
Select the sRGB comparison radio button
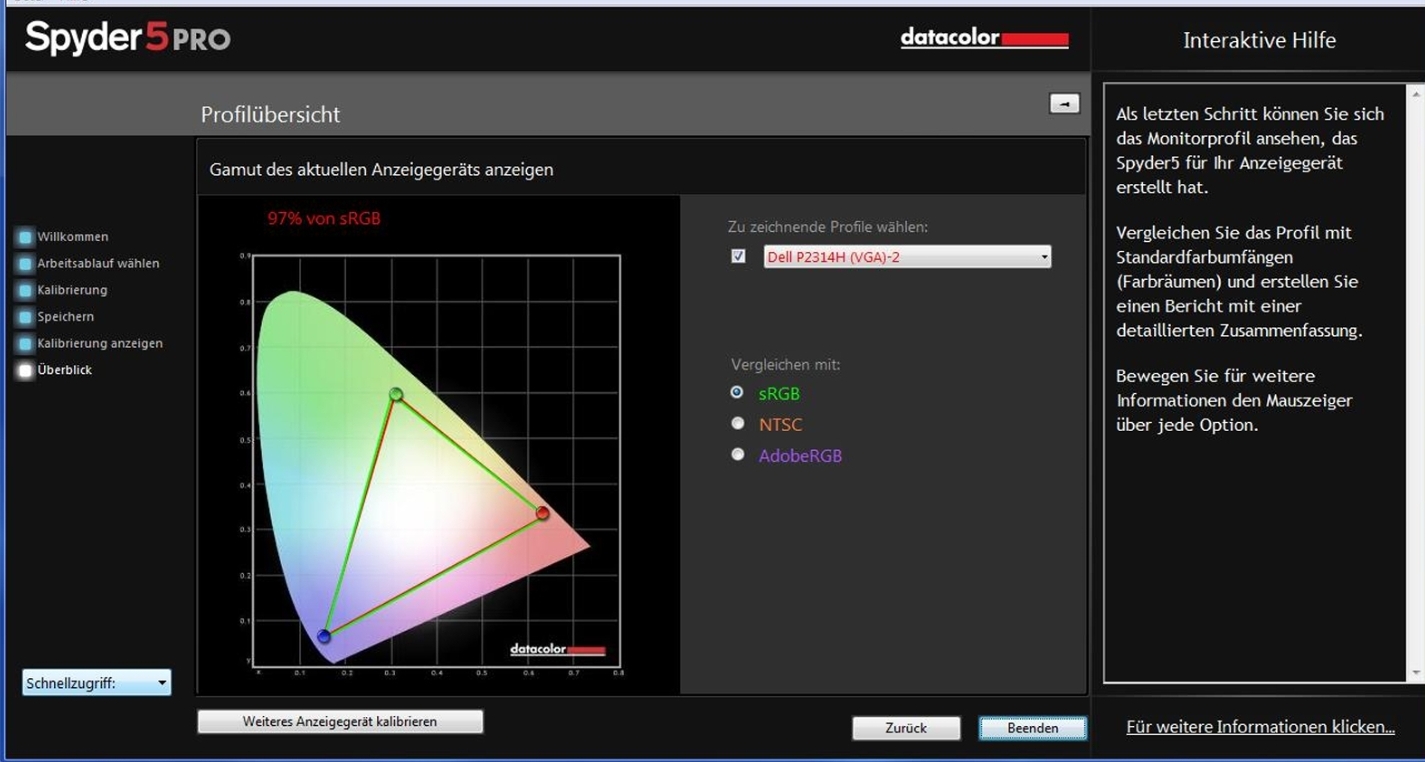(738, 393)
